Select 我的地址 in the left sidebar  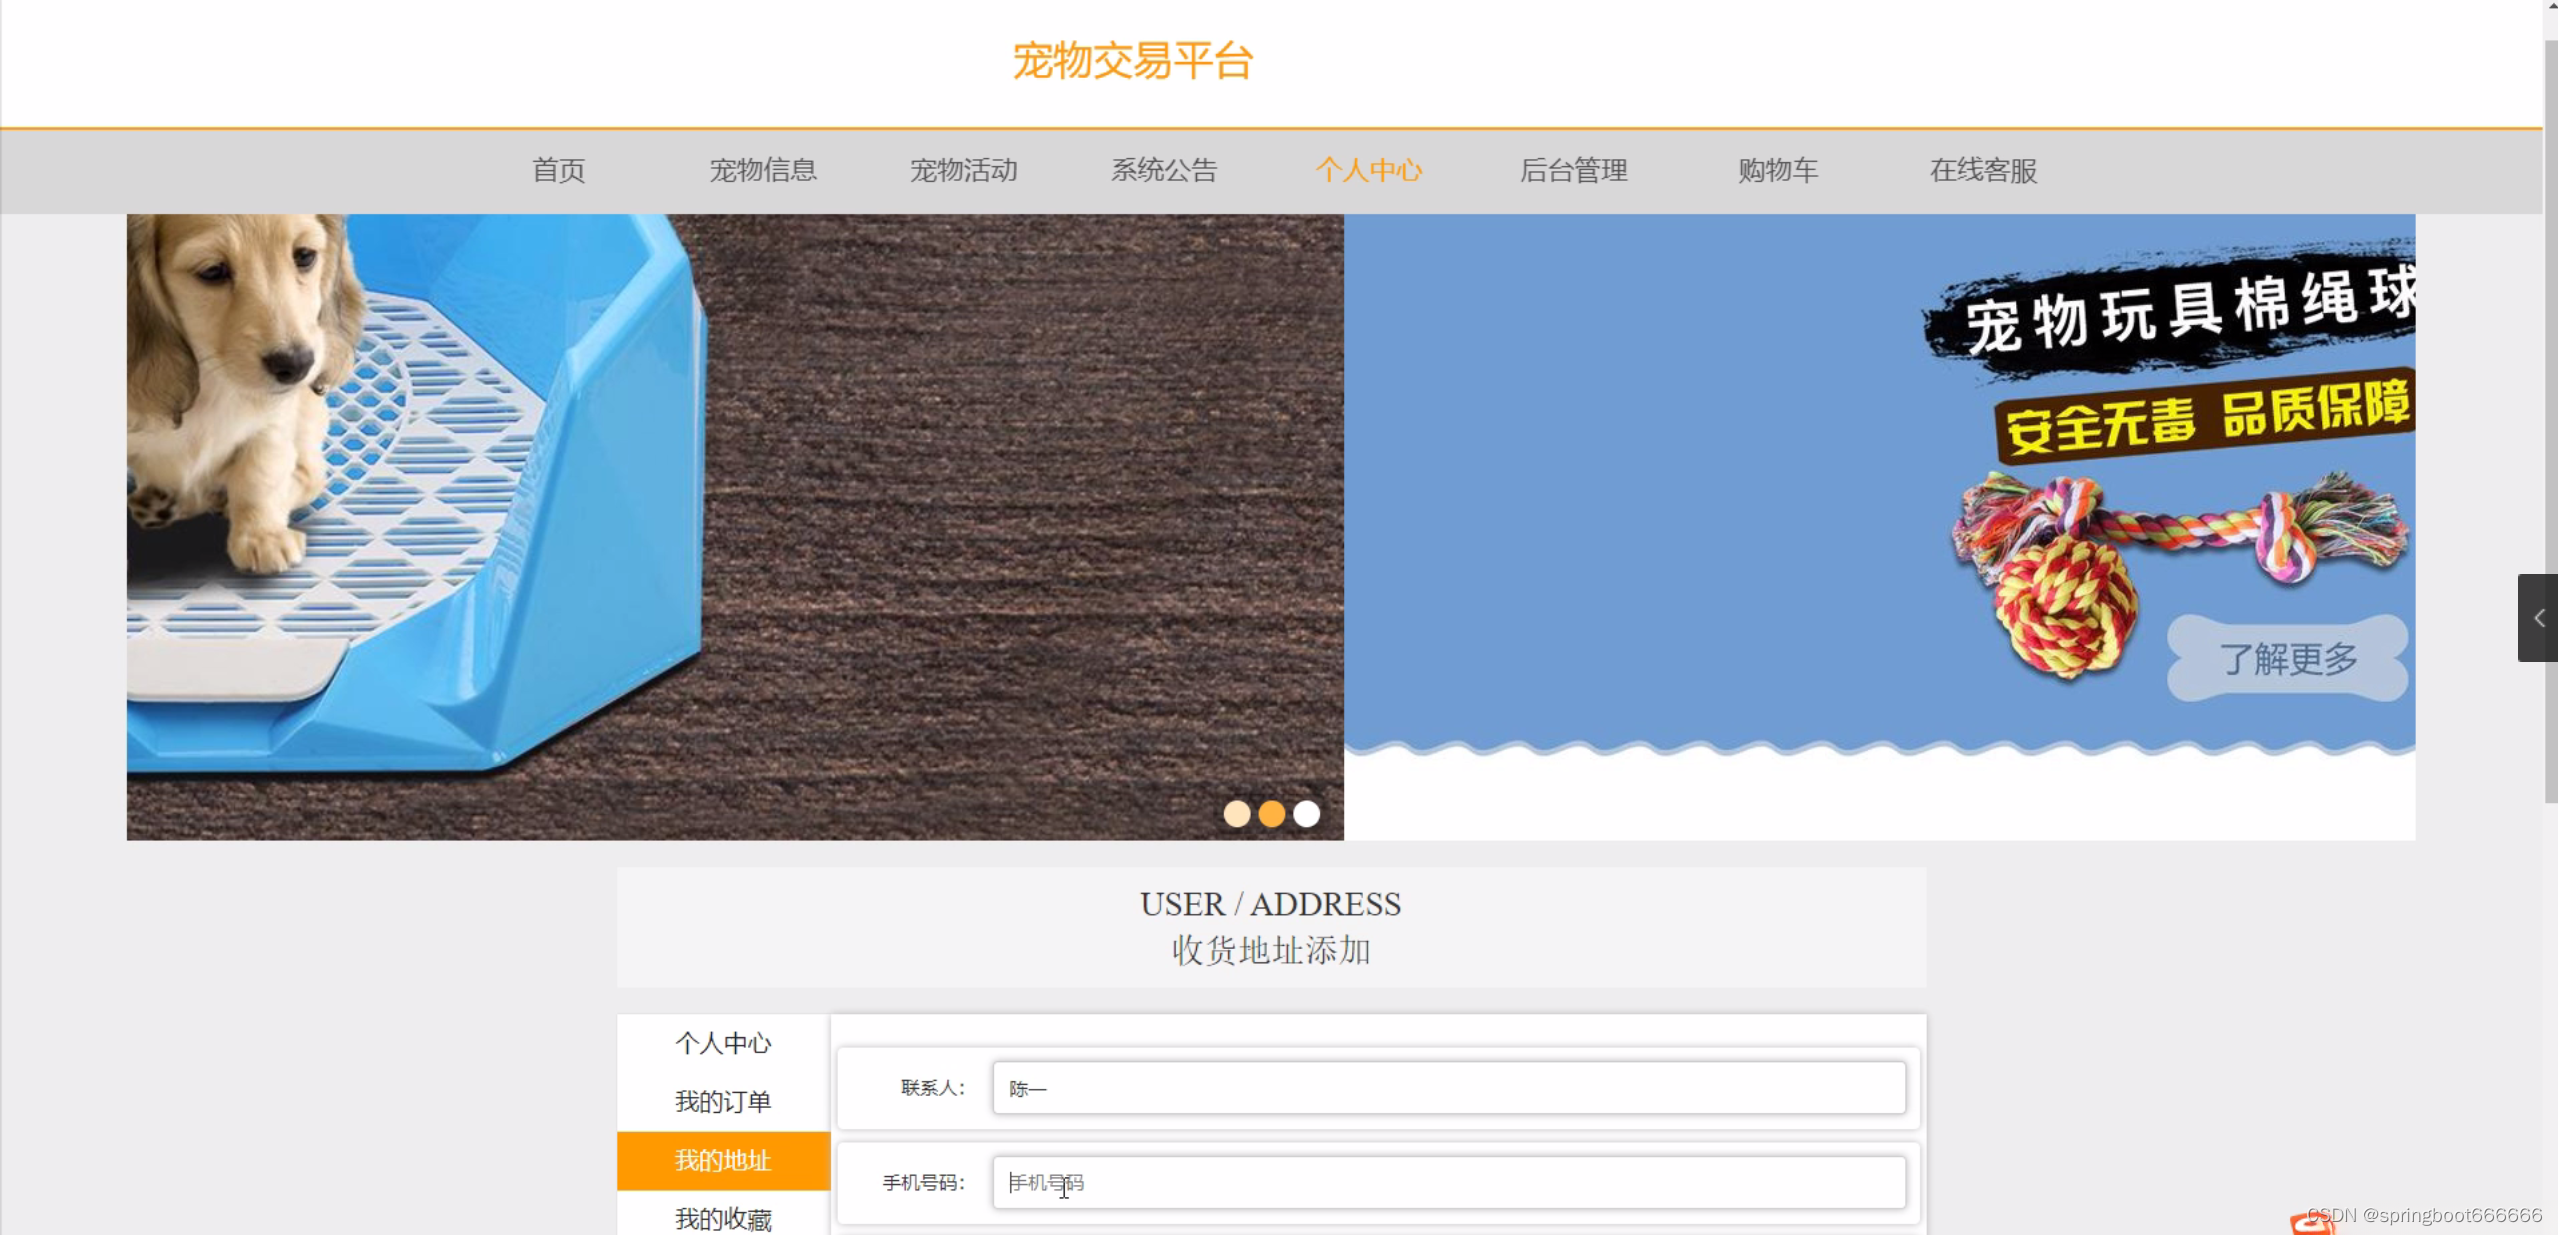[x=723, y=1161]
